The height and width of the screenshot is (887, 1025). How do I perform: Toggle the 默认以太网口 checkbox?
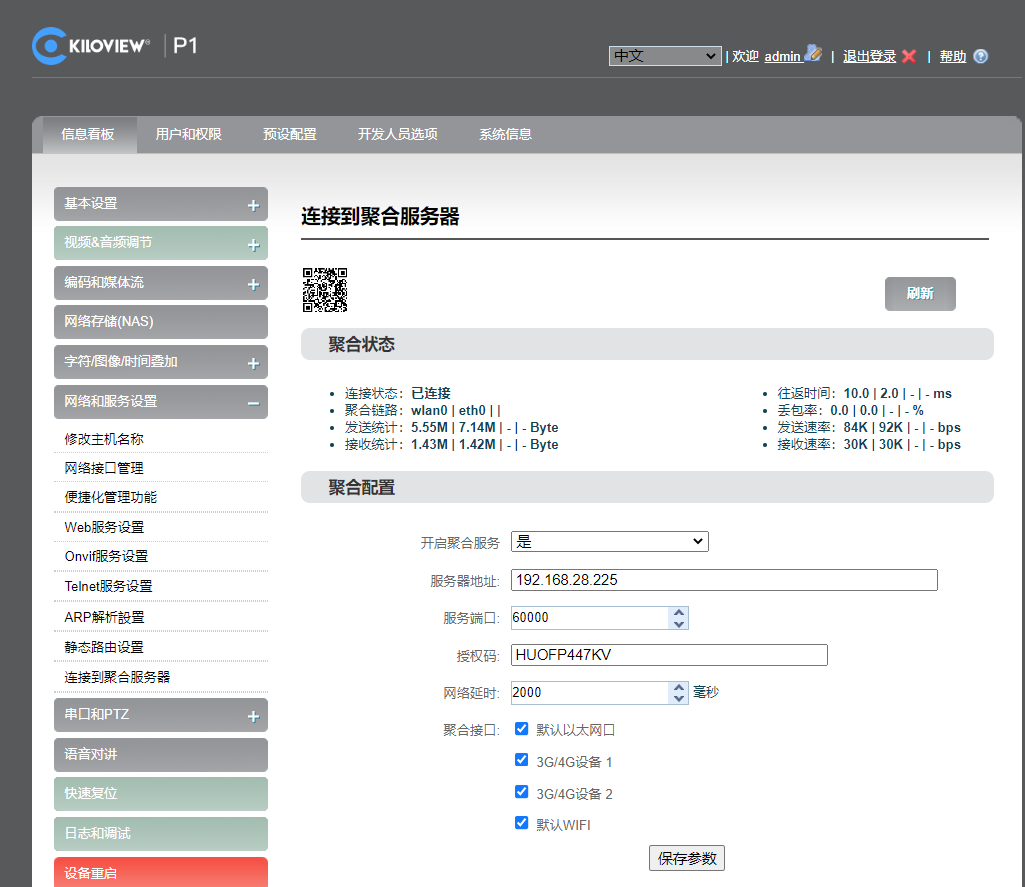point(521,728)
